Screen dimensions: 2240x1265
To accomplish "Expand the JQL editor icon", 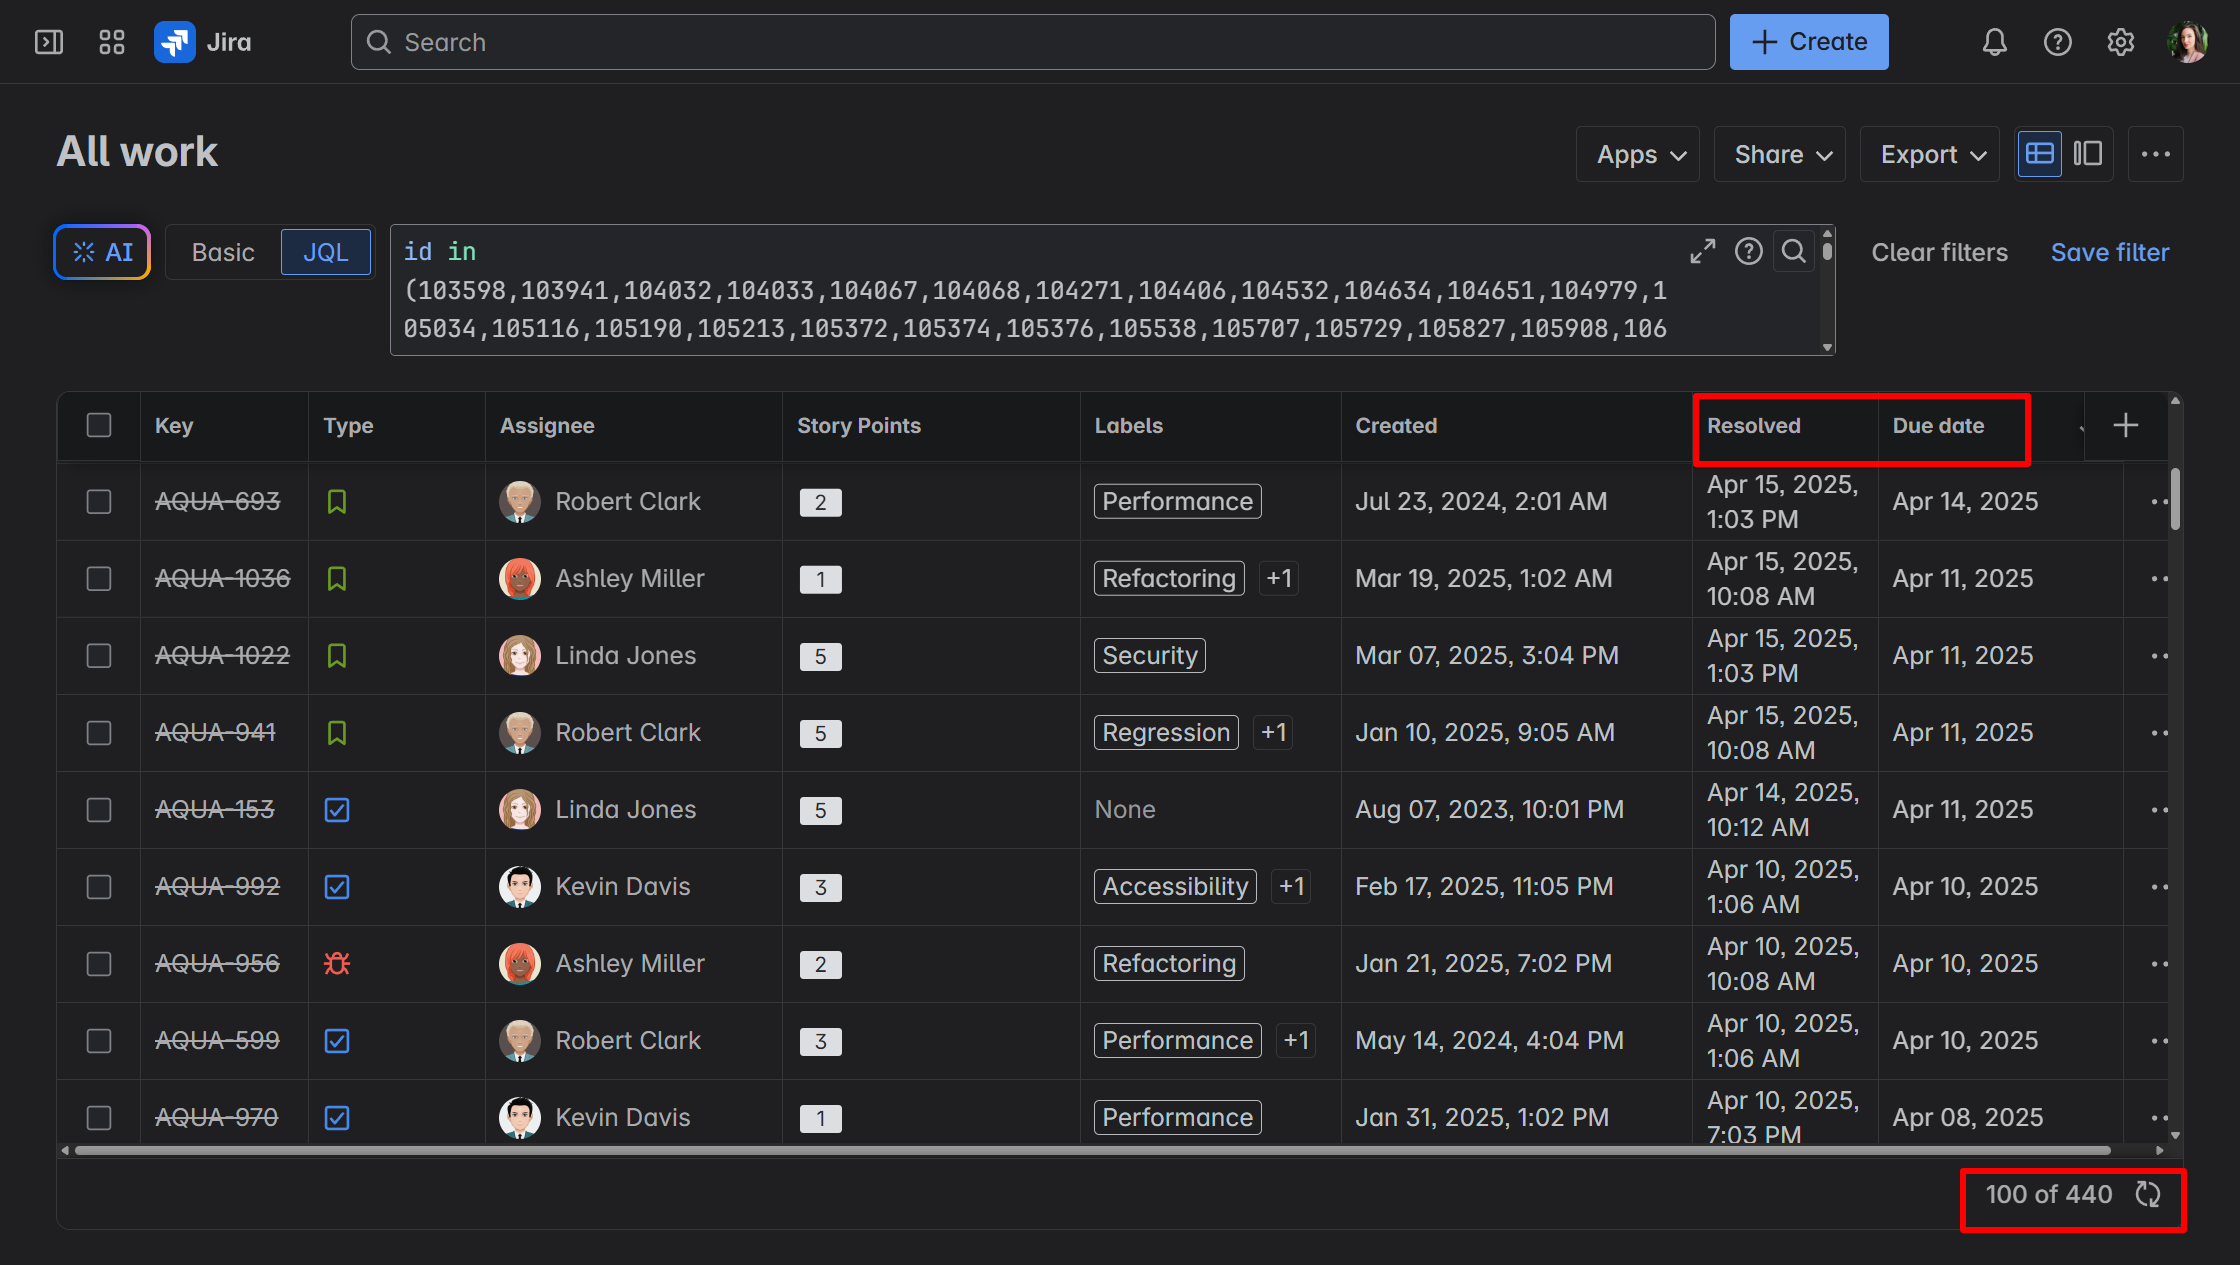I will point(1702,251).
